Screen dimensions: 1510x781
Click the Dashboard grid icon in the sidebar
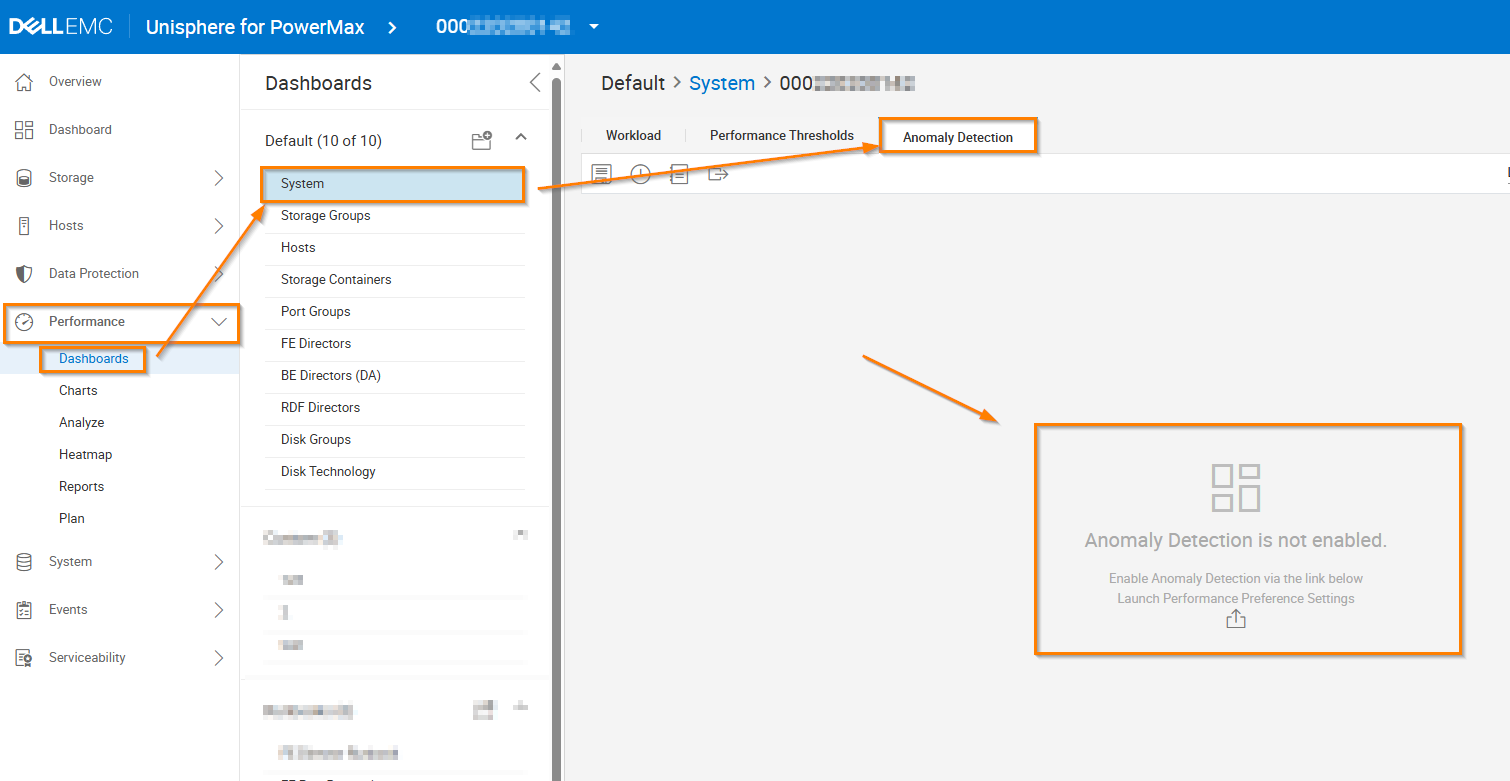tap(25, 130)
